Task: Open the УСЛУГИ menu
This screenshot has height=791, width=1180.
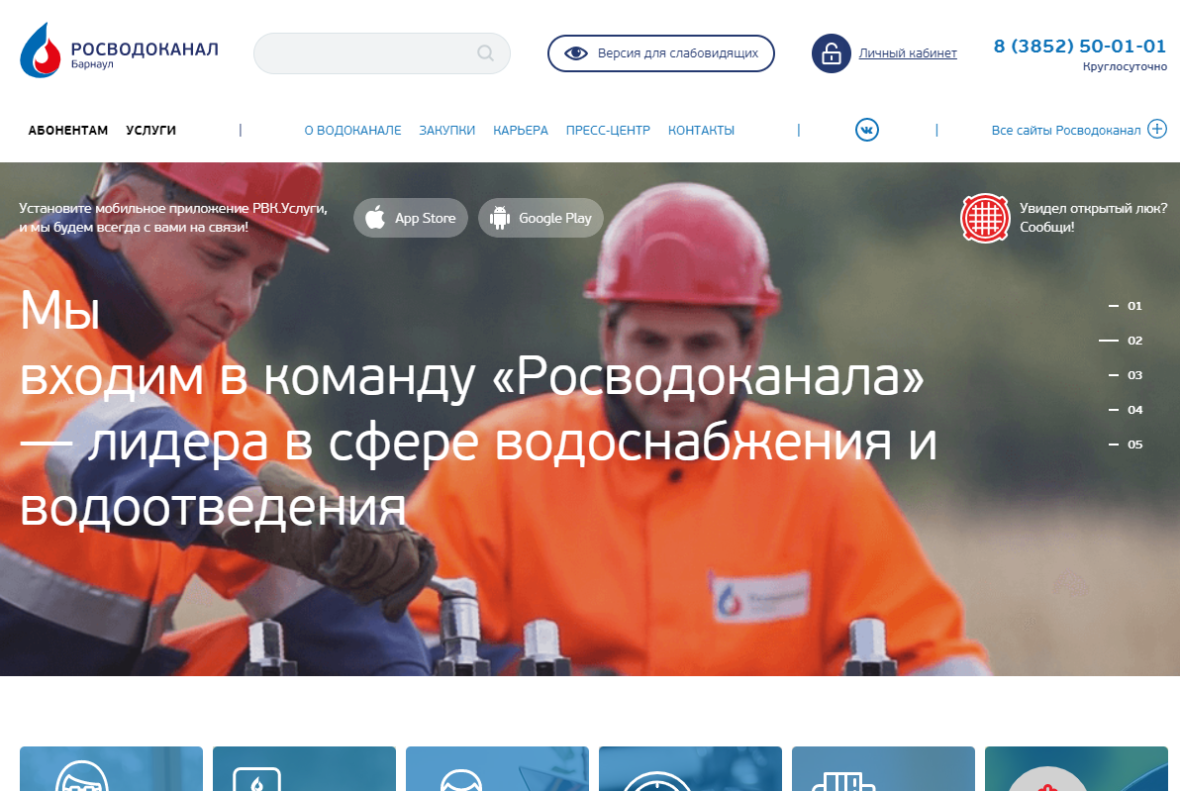Action: [x=151, y=129]
